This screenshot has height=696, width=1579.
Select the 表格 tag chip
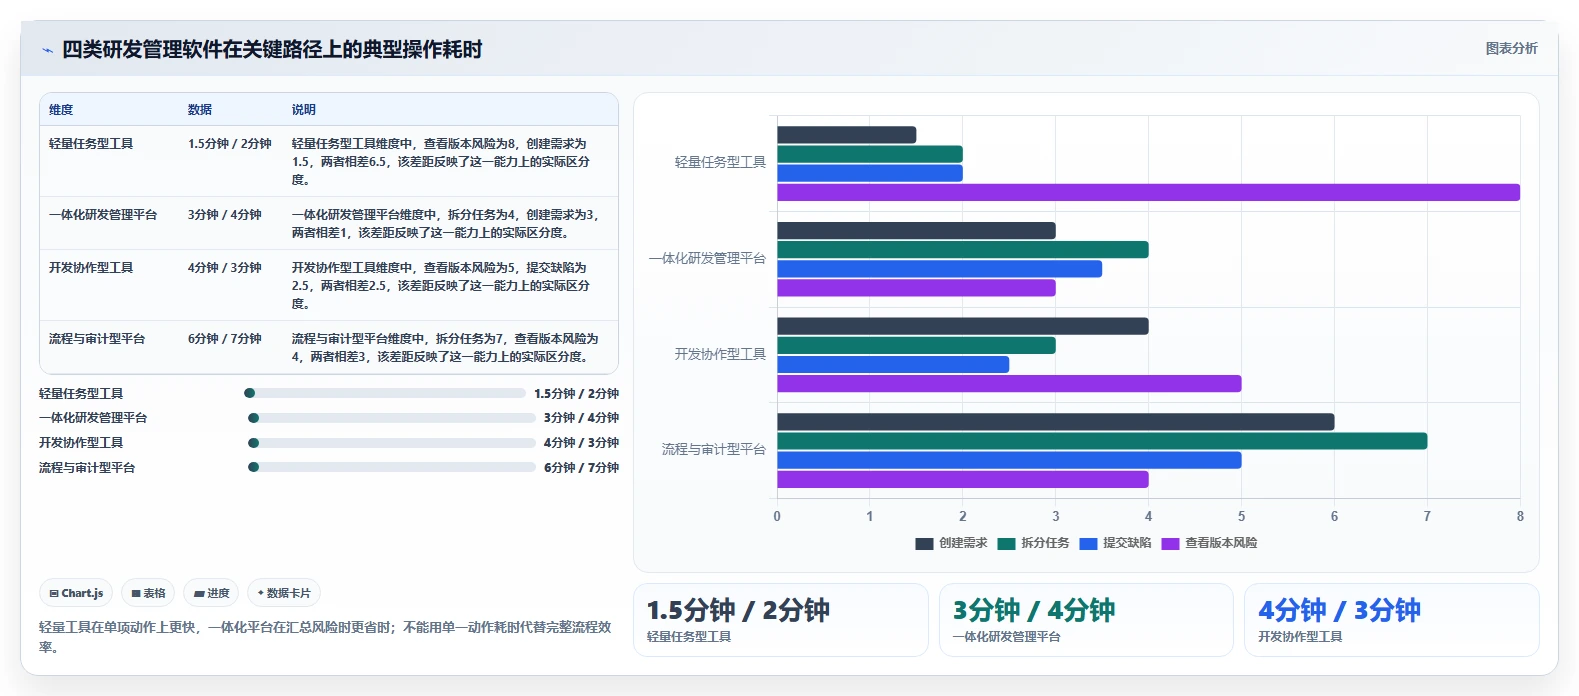148,593
